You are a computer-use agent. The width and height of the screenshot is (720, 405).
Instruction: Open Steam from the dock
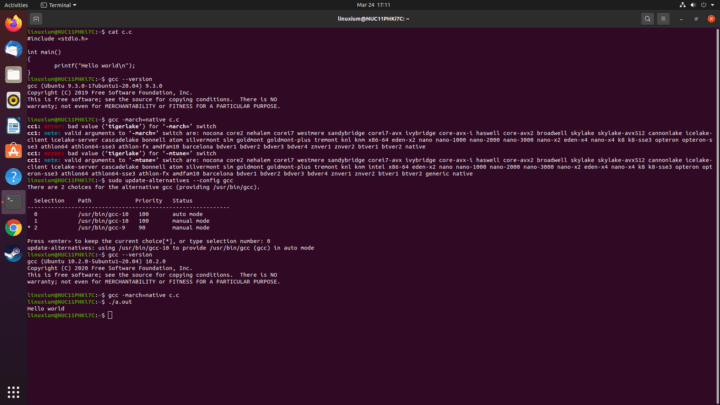13,253
